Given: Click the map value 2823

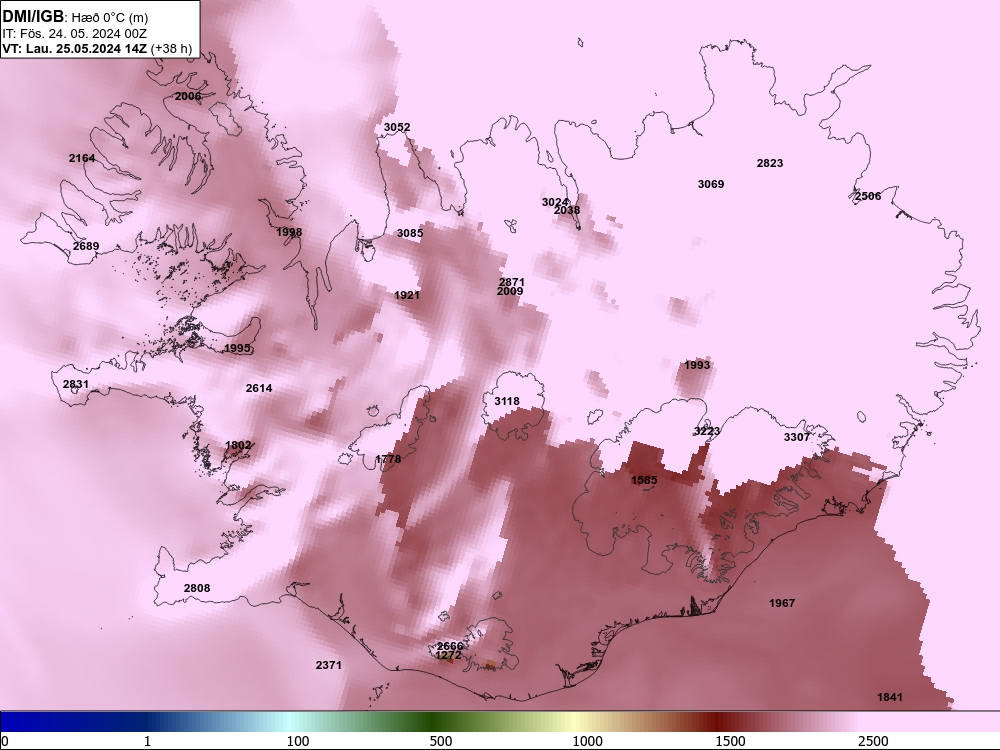Looking at the screenshot, I should pyautogui.click(x=770, y=163).
